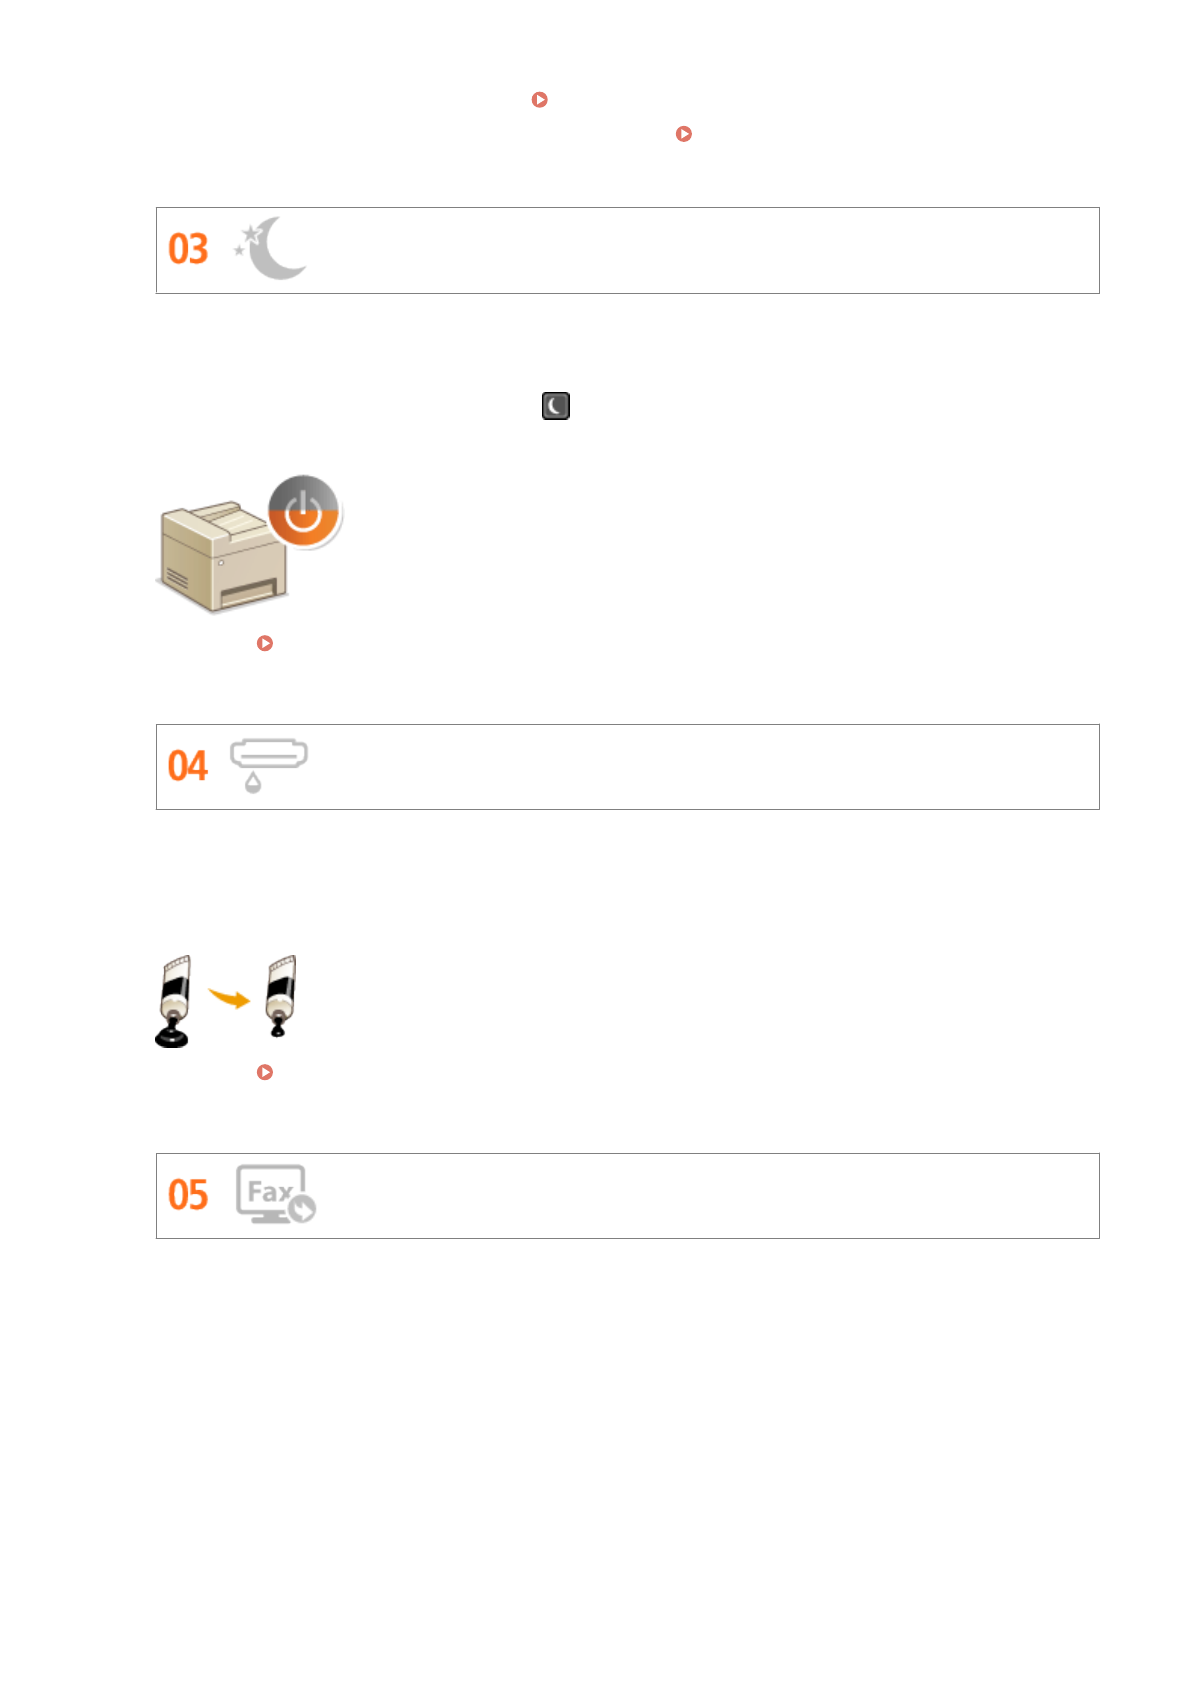Click the right toner bottle with small drop
1191x1684 pixels.
(x=281, y=995)
